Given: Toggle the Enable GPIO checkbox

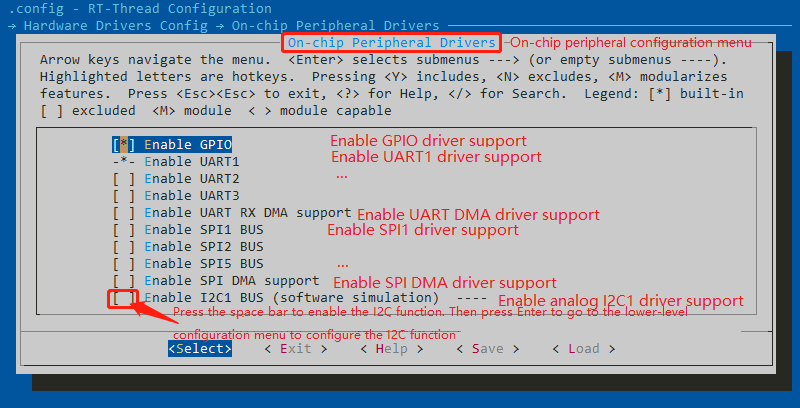Looking at the screenshot, I should pos(123,144).
